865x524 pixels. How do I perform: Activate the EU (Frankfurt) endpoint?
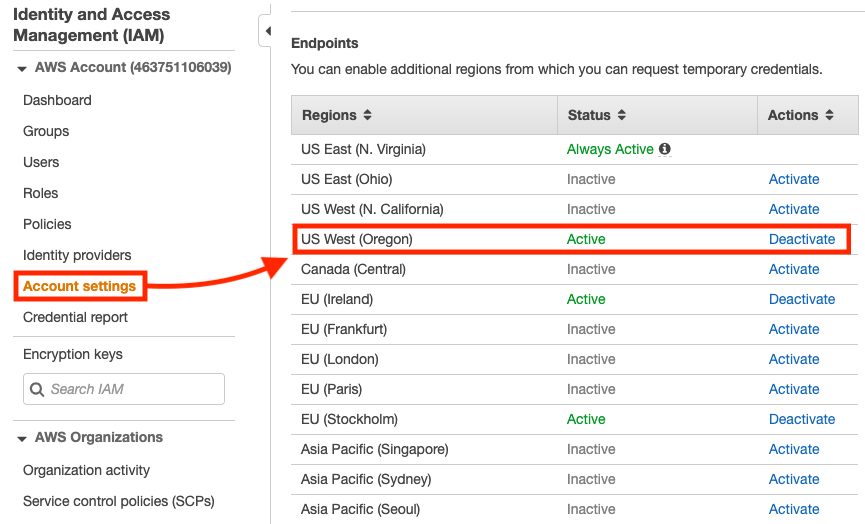794,329
